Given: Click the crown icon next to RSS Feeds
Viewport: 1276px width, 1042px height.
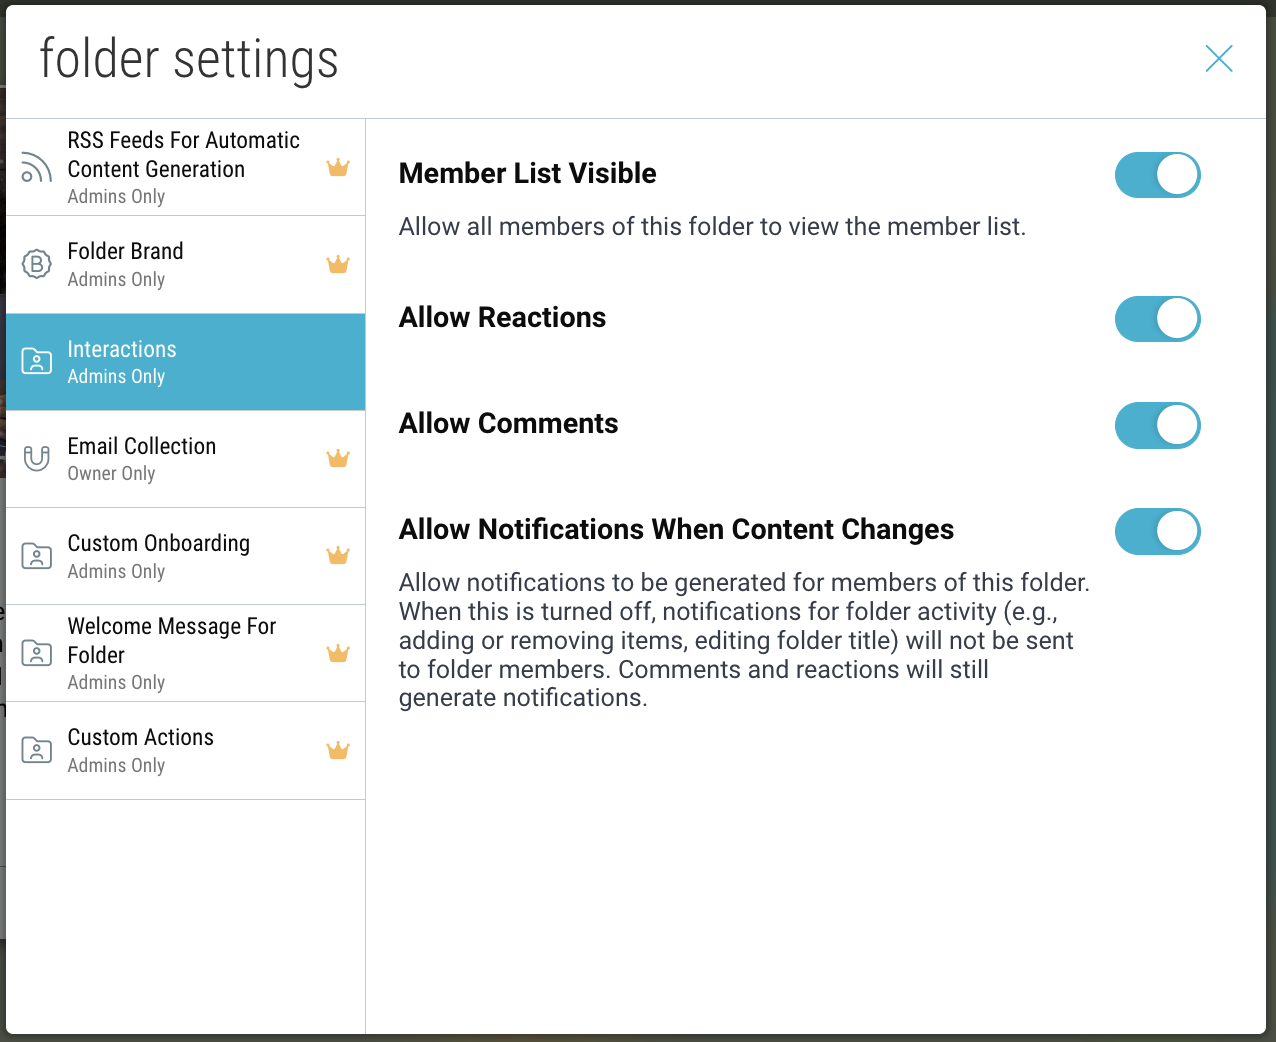Looking at the screenshot, I should click(338, 168).
